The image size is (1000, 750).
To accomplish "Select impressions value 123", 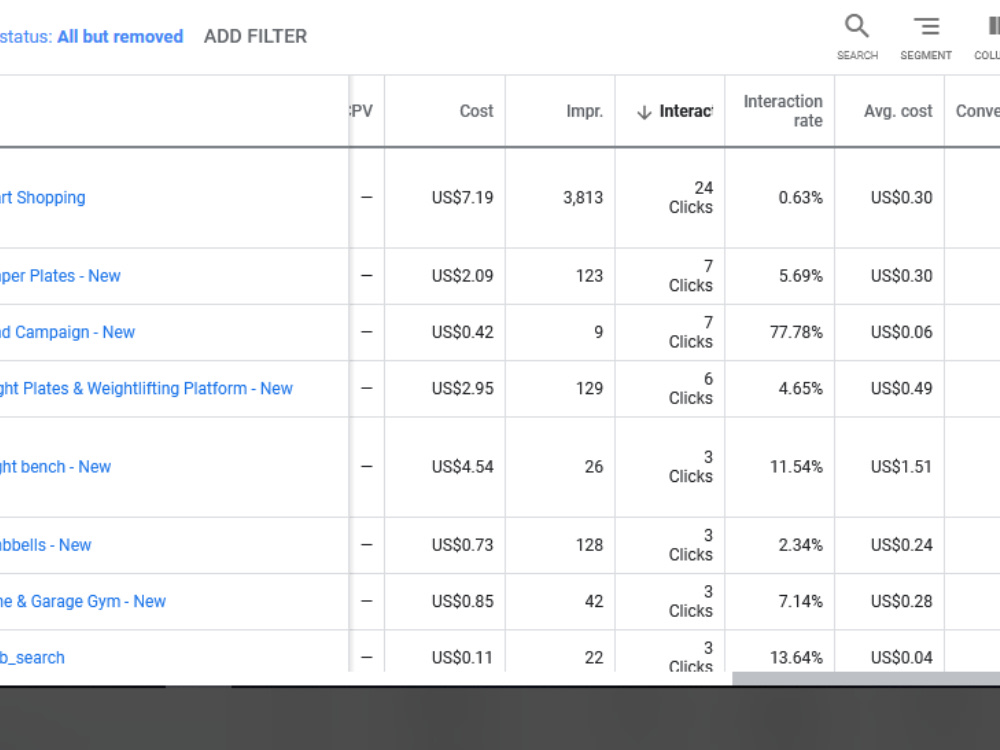I will [x=589, y=276].
